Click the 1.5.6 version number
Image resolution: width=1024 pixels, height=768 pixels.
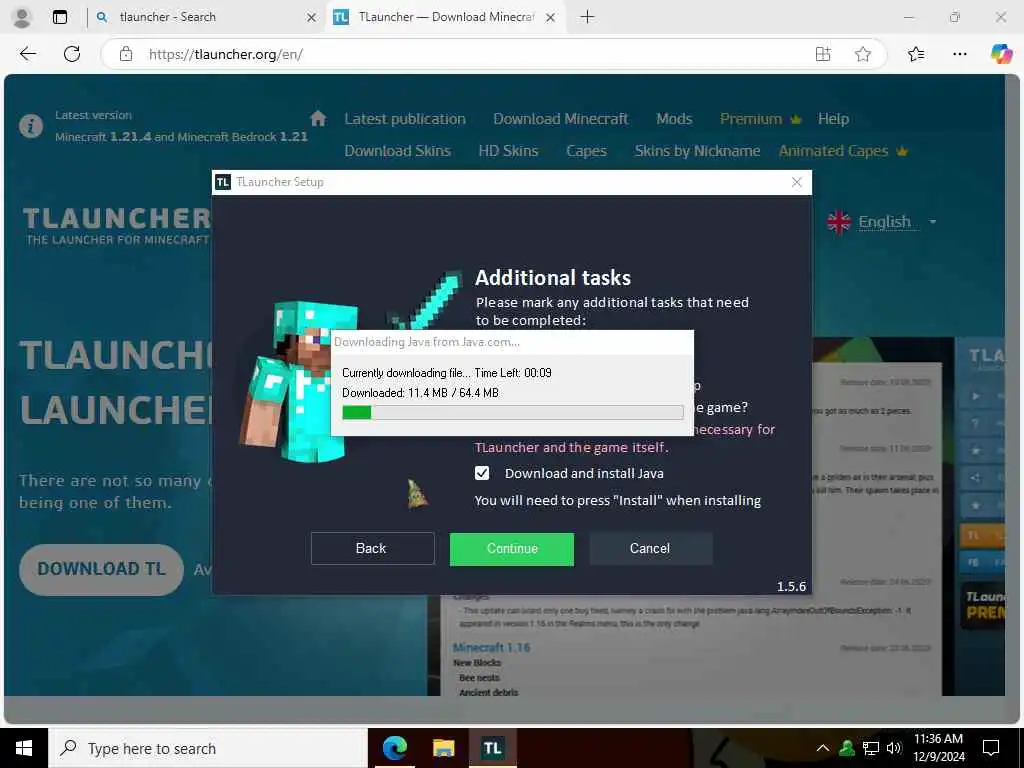click(x=791, y=586)
